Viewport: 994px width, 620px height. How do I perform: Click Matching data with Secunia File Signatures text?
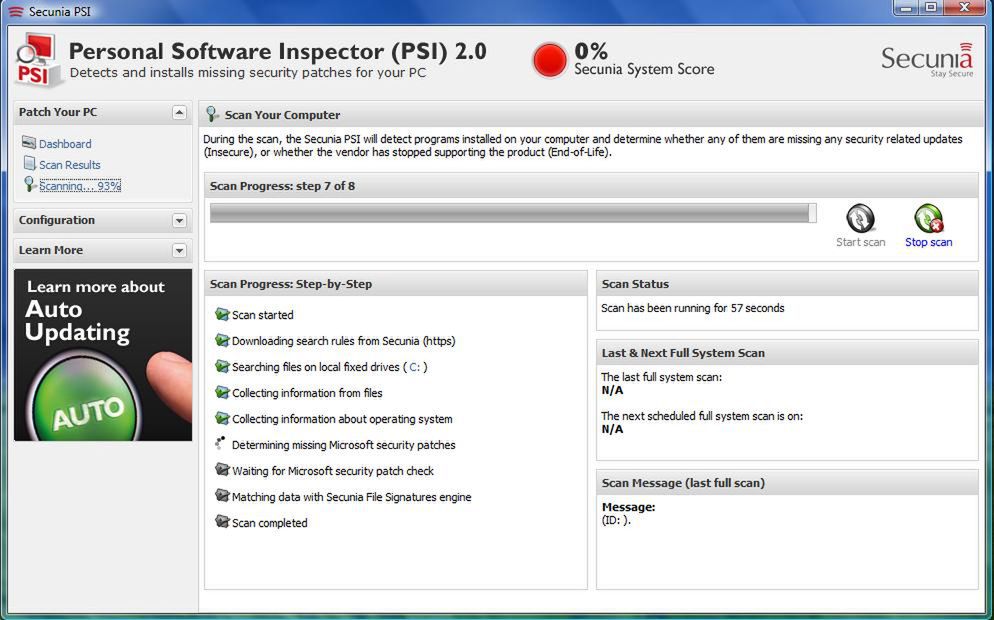(351, 497)
